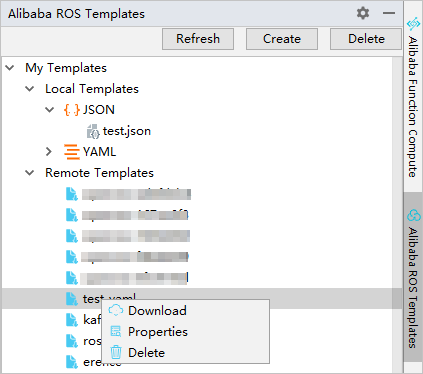Switch to Alibaba ROS Templates side tab

coord(413,277)
